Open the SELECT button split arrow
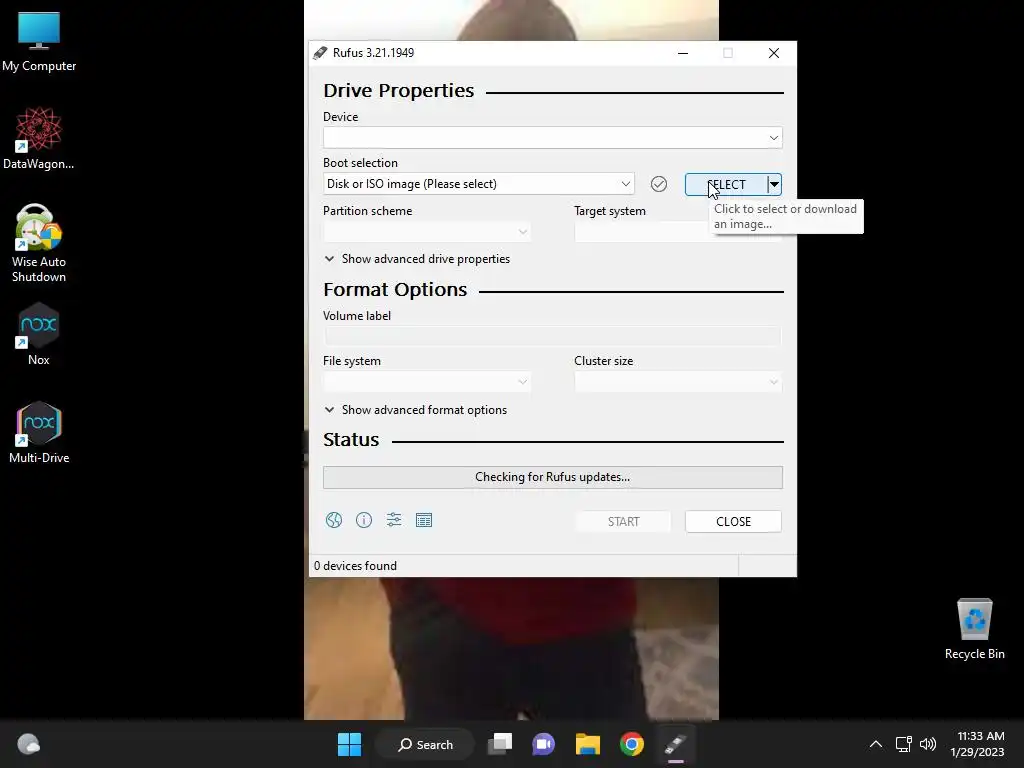 click(775, 185)
